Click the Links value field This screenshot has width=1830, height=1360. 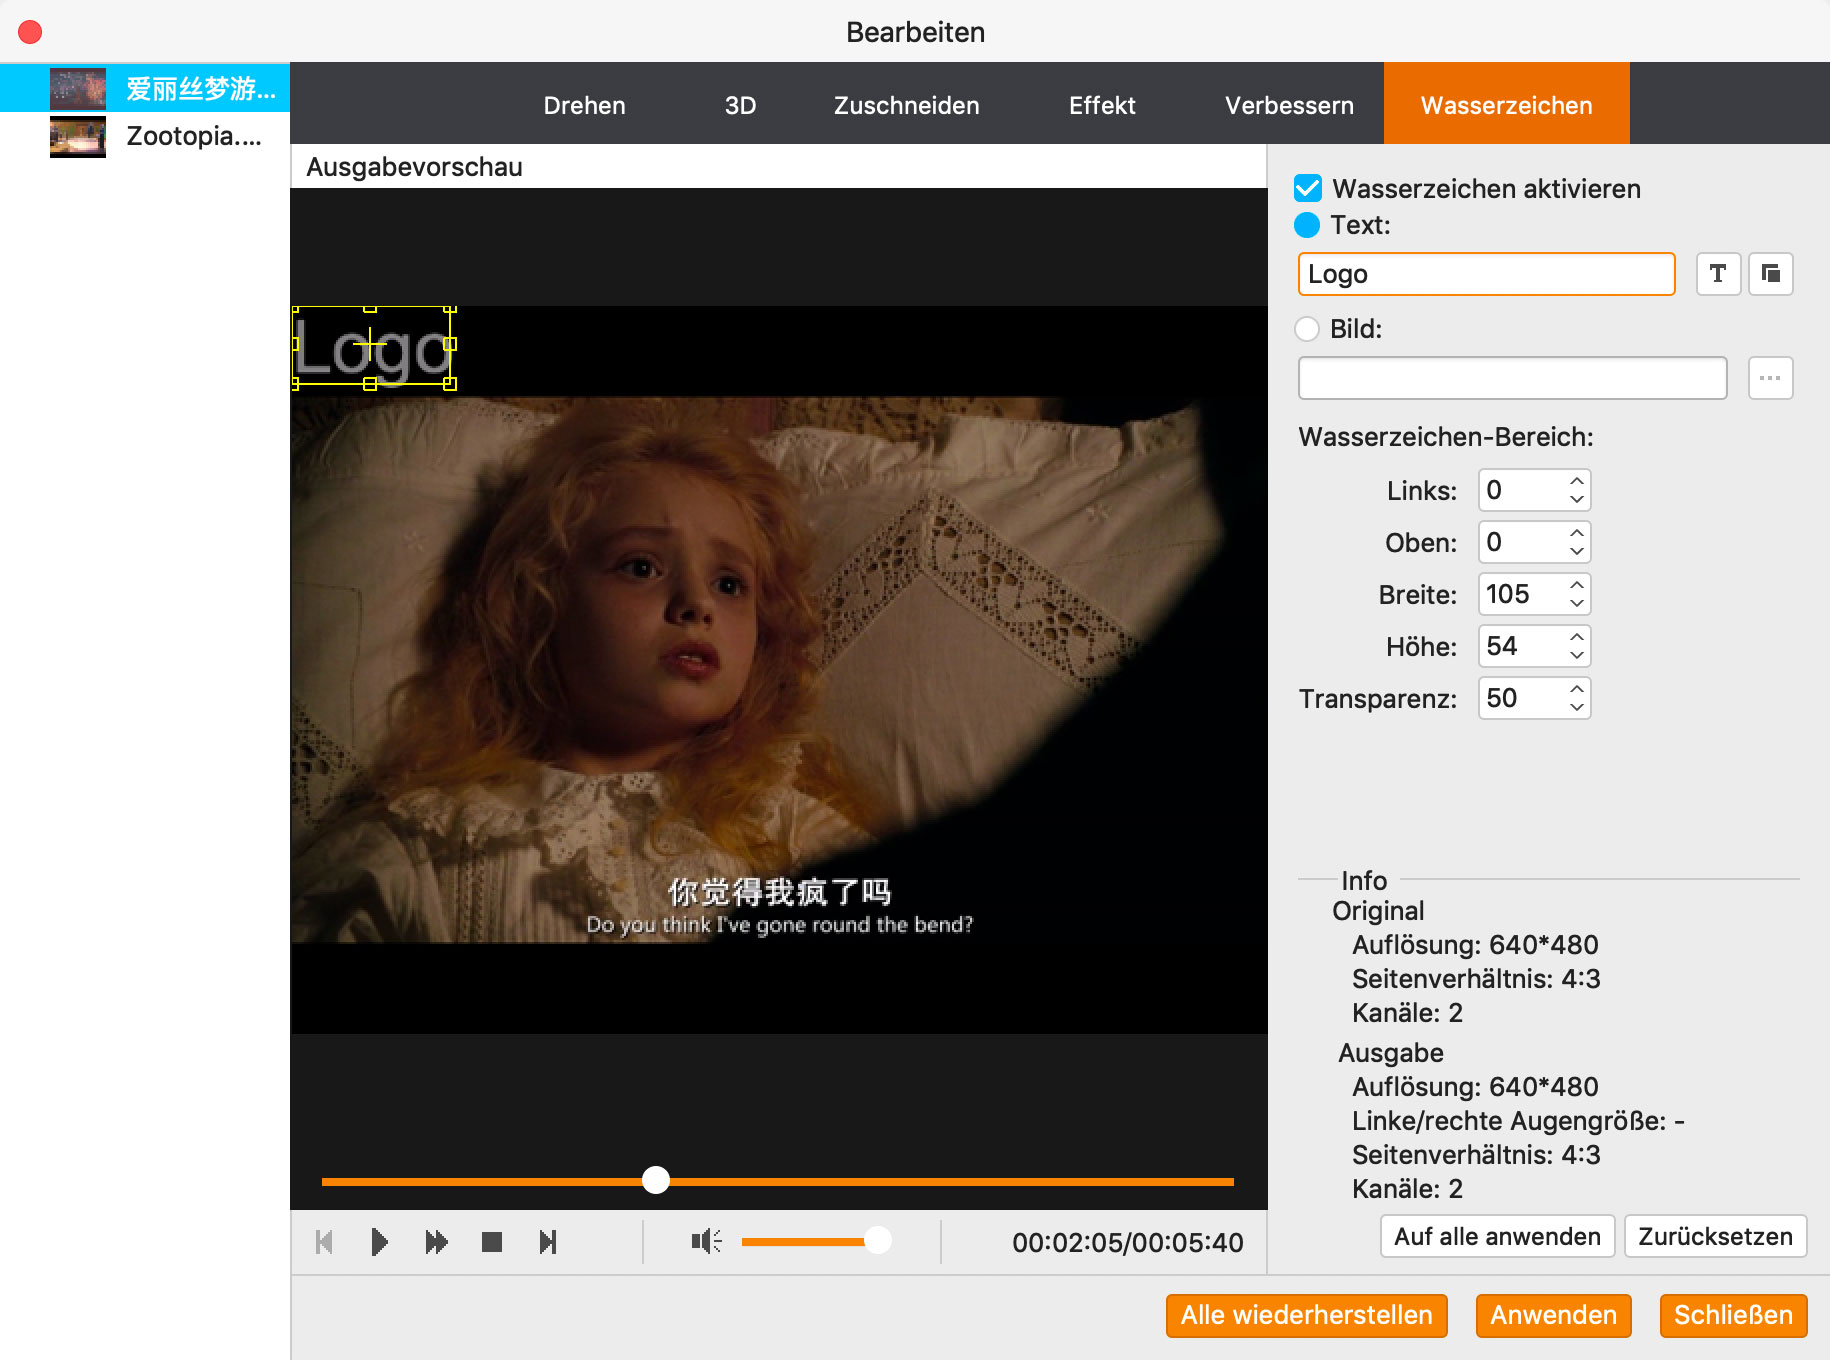pos(1522,490)
